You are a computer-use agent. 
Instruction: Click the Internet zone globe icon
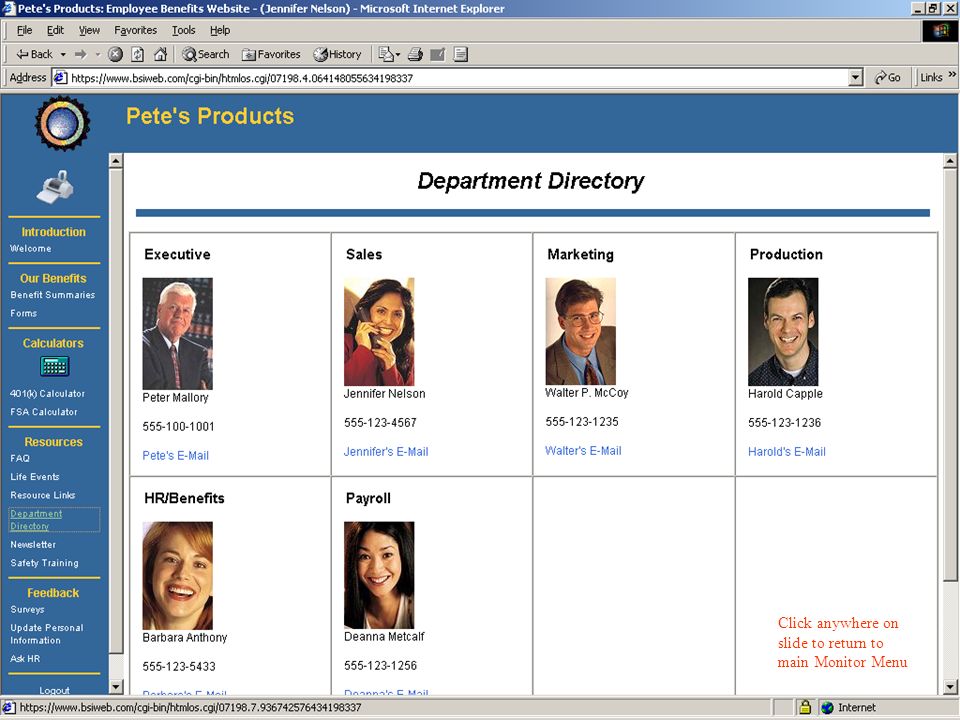point(827,707)
